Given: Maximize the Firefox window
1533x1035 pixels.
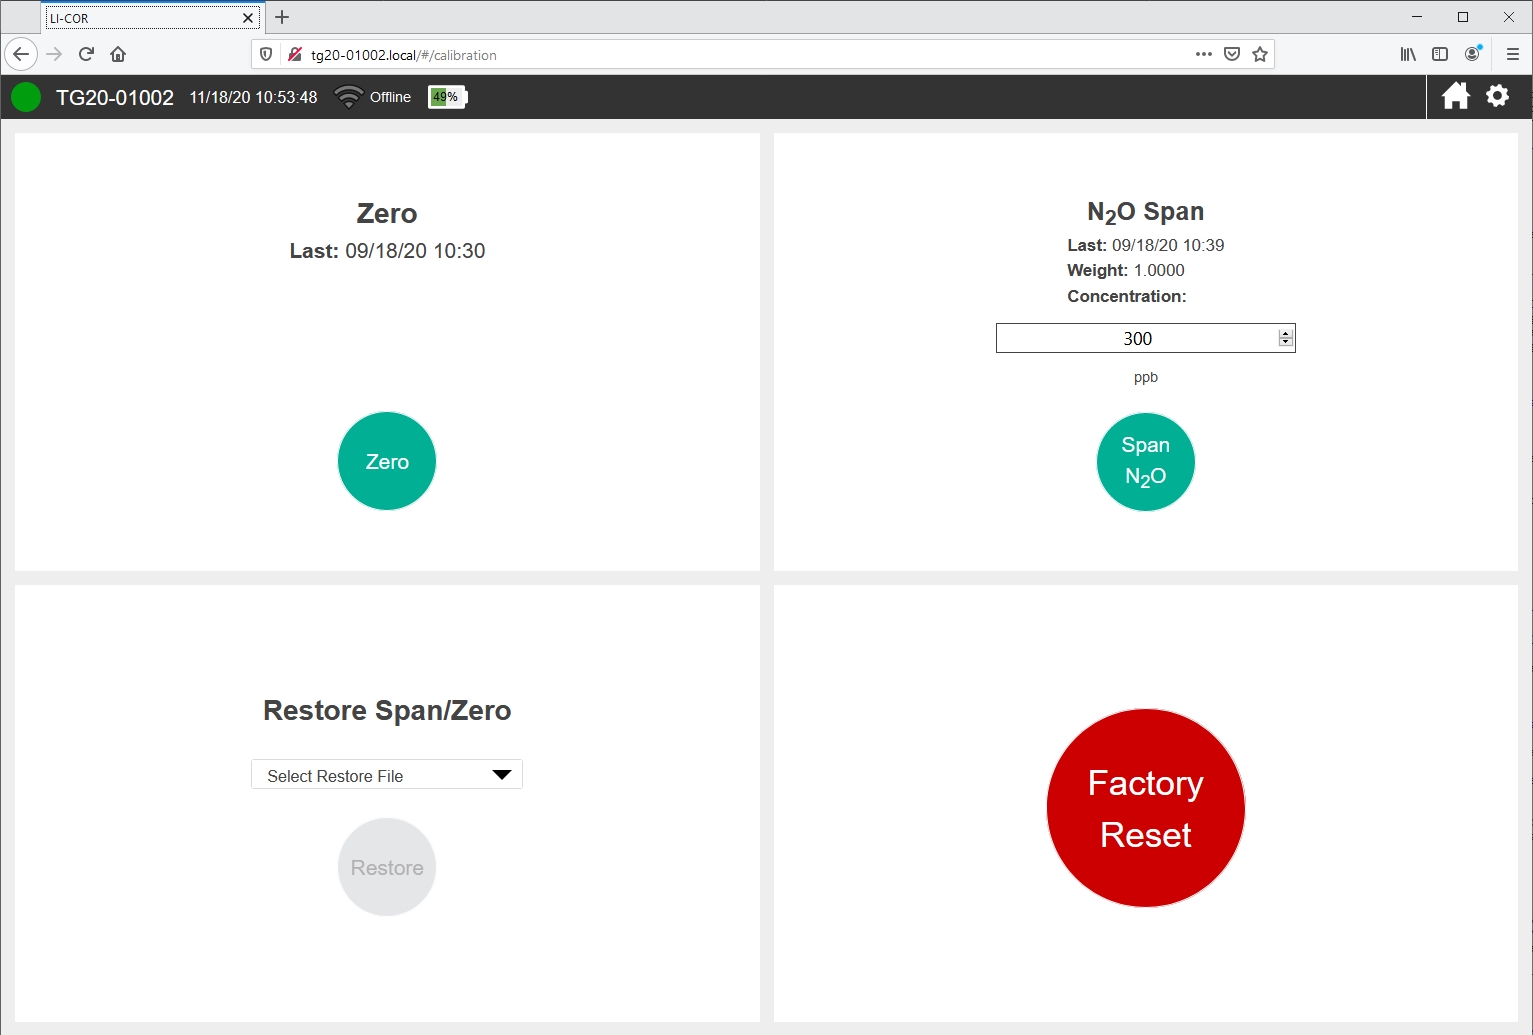Looking at the screenshot, I should pos(1463,17).
